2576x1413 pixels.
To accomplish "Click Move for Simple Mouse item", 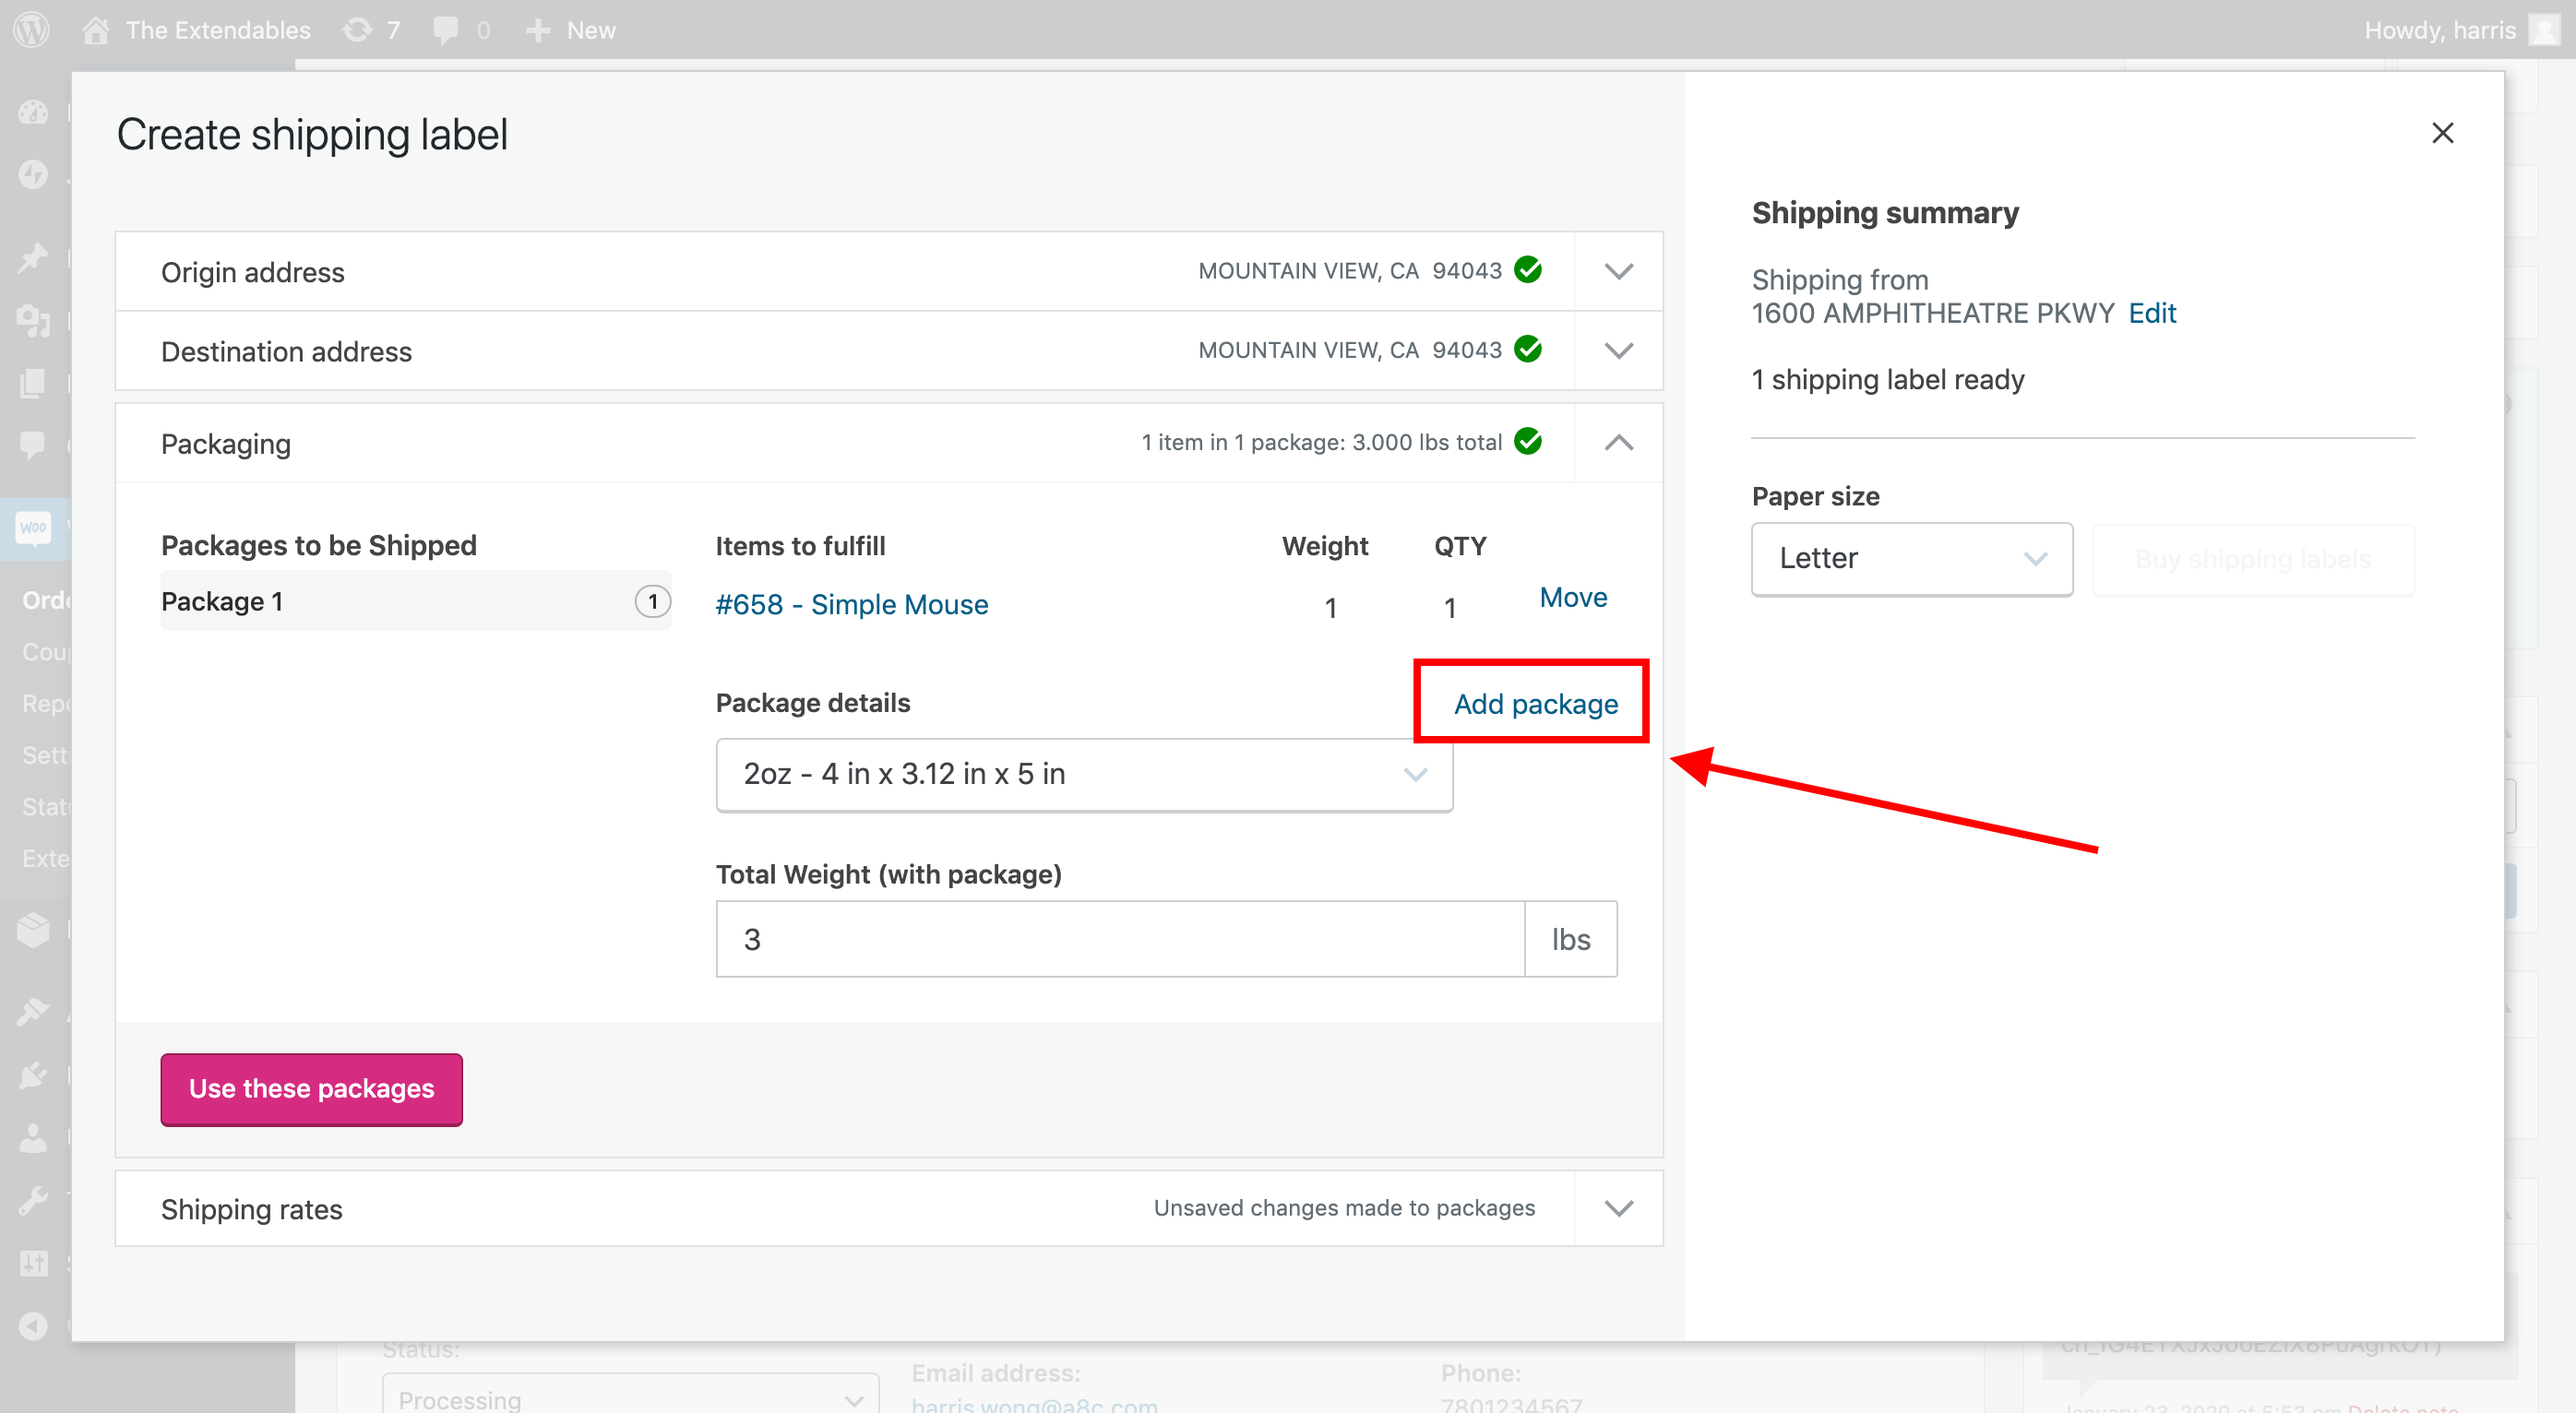I will [x=1572, y=598].
